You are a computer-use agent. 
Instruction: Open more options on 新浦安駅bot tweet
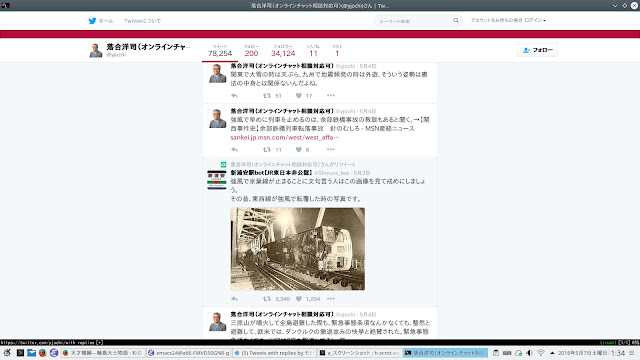click(x=331, y=299)
